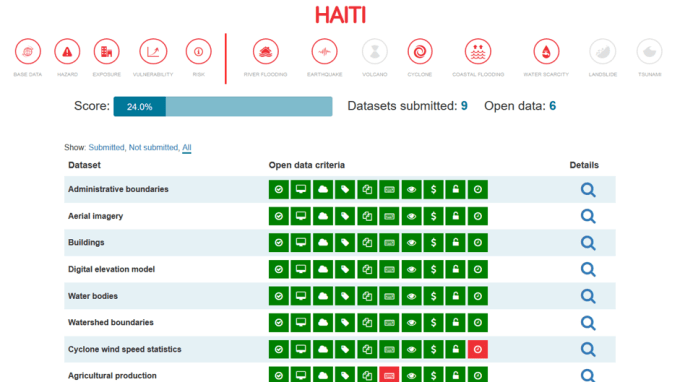Viewport: 680px width, 382px height.
Task: Click monitor criterion in Aerial imagery row
Action: pyautogui.click(x=301, y=216)
